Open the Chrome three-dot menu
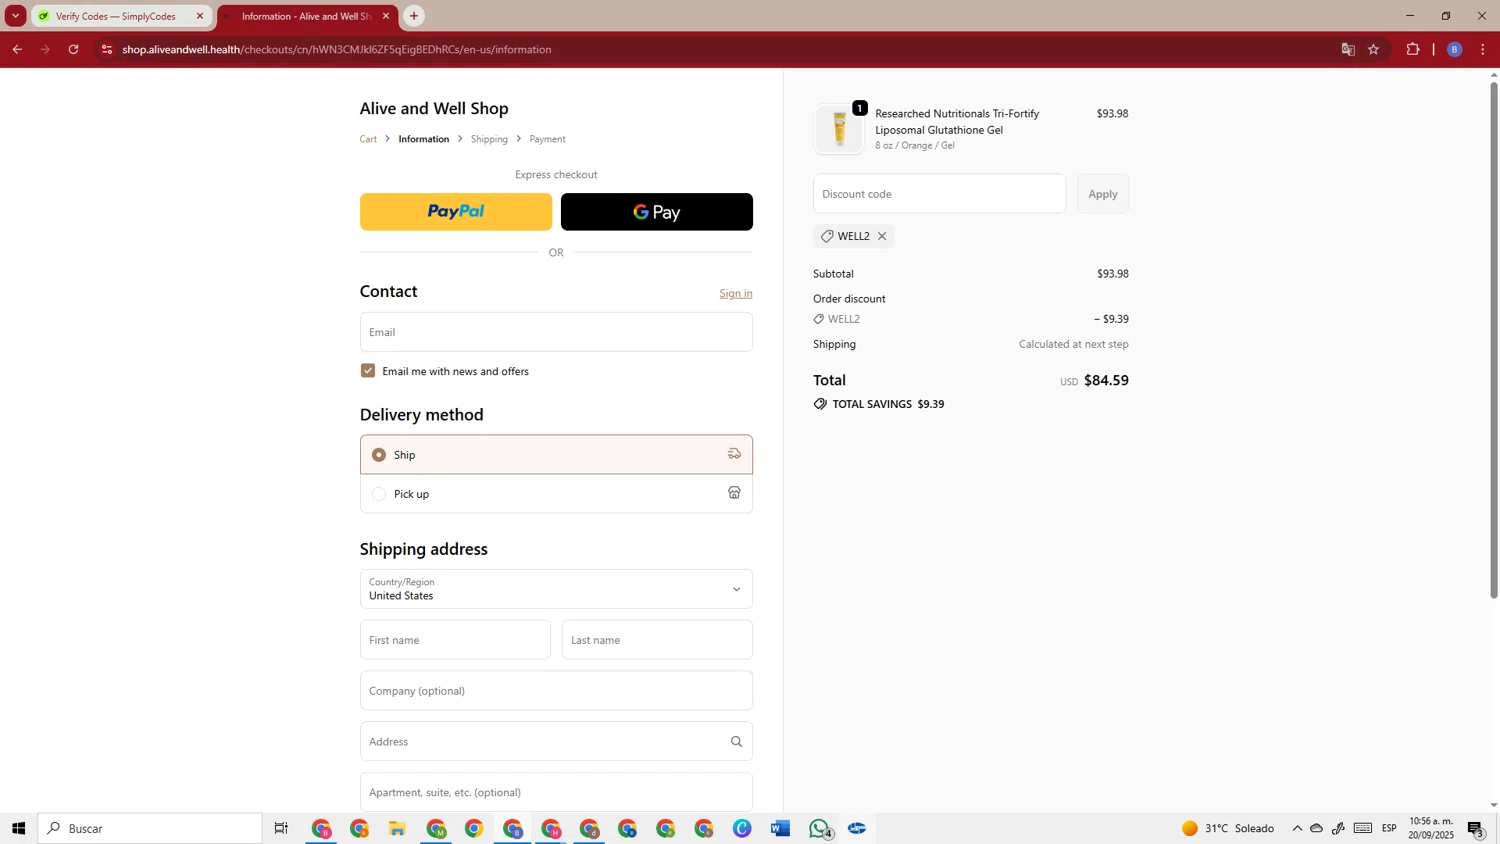The width and height of the screenshot is (1500, 844). click(x=1483, y=49)
